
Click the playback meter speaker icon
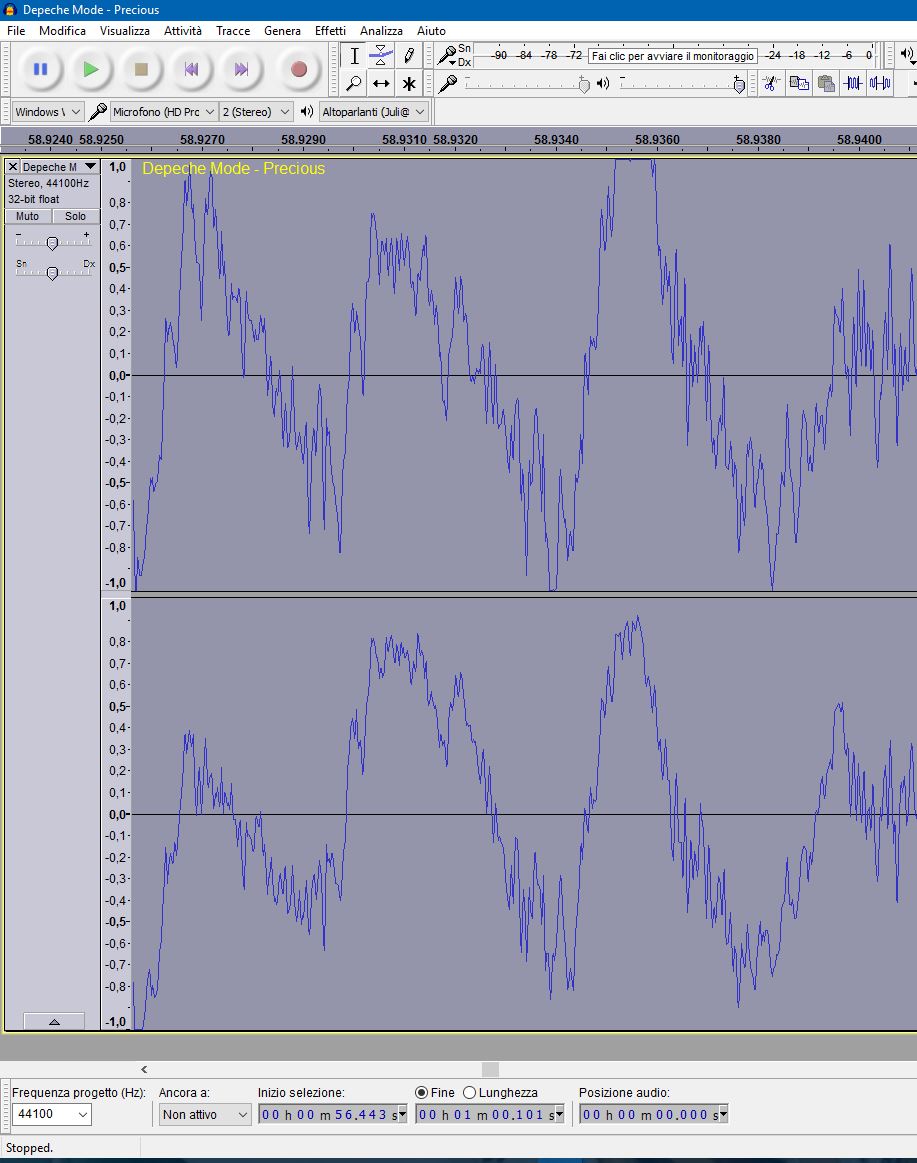[x=907, y=54]
